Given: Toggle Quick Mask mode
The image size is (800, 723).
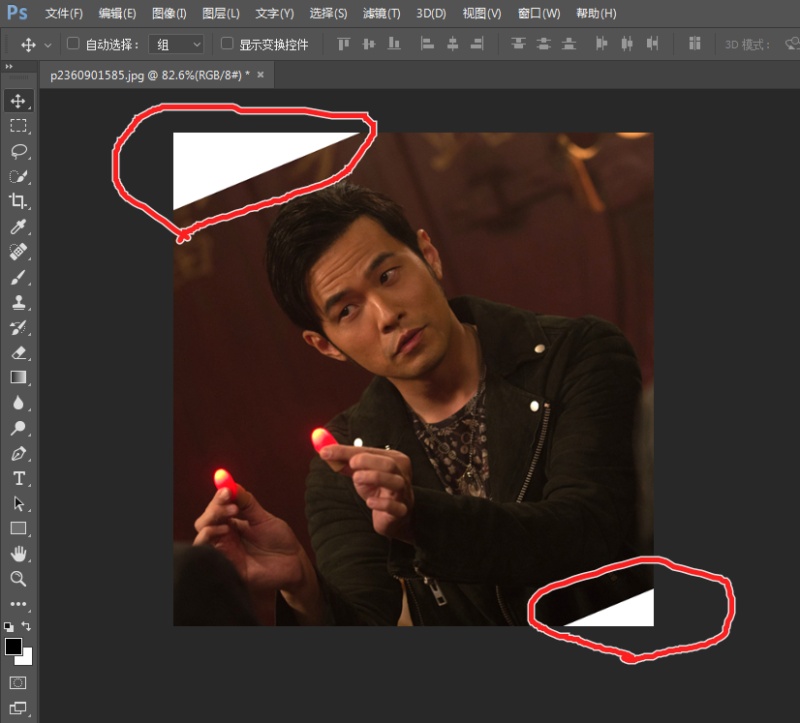Looking at the screenshot, I should (18, 683).
